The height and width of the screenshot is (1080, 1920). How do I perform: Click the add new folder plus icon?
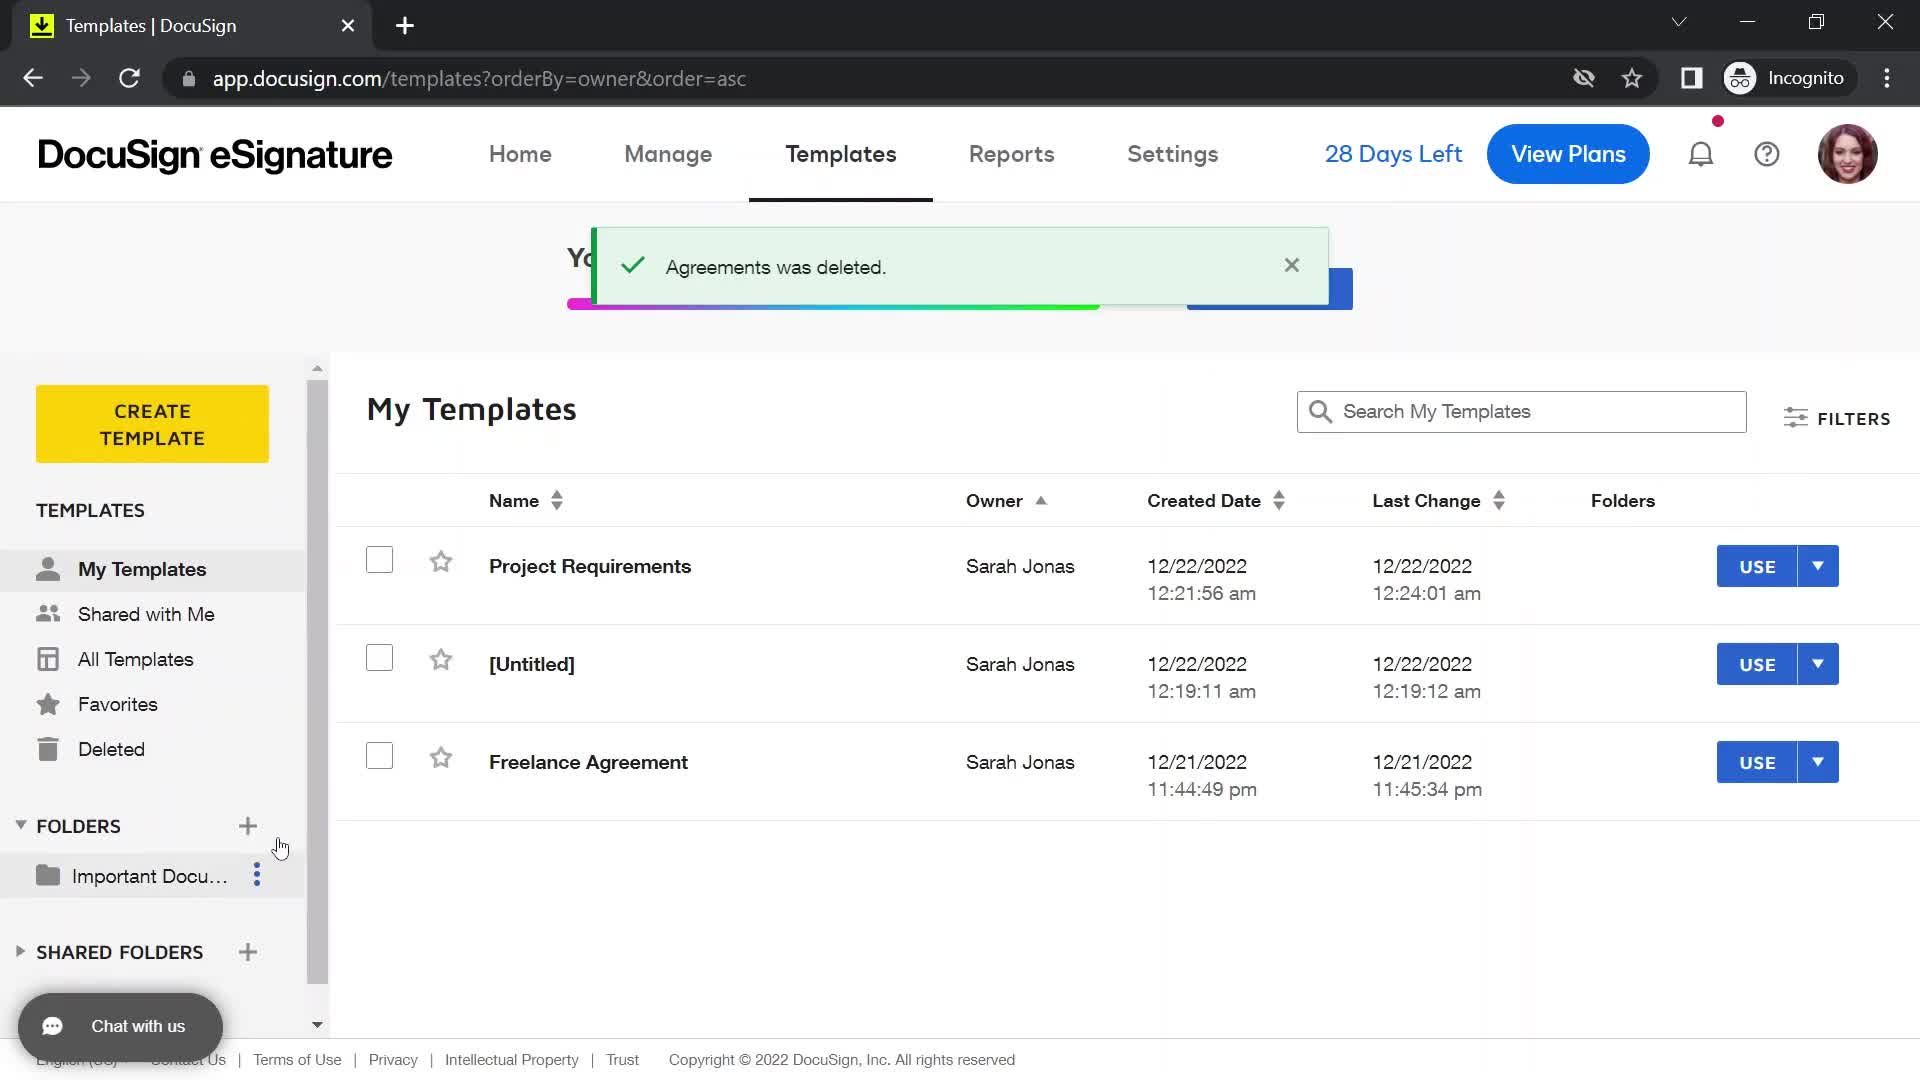coord(248,825)
